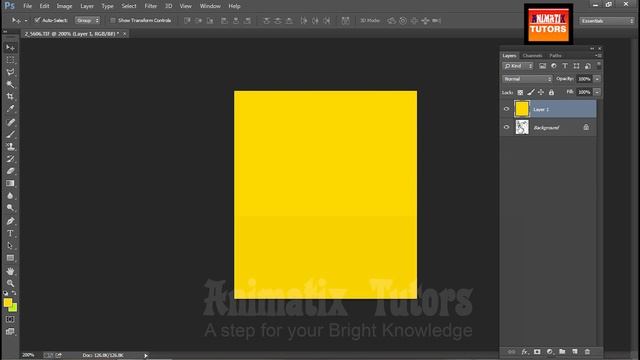Switch to the Paths tab

(x=555, y=56)
